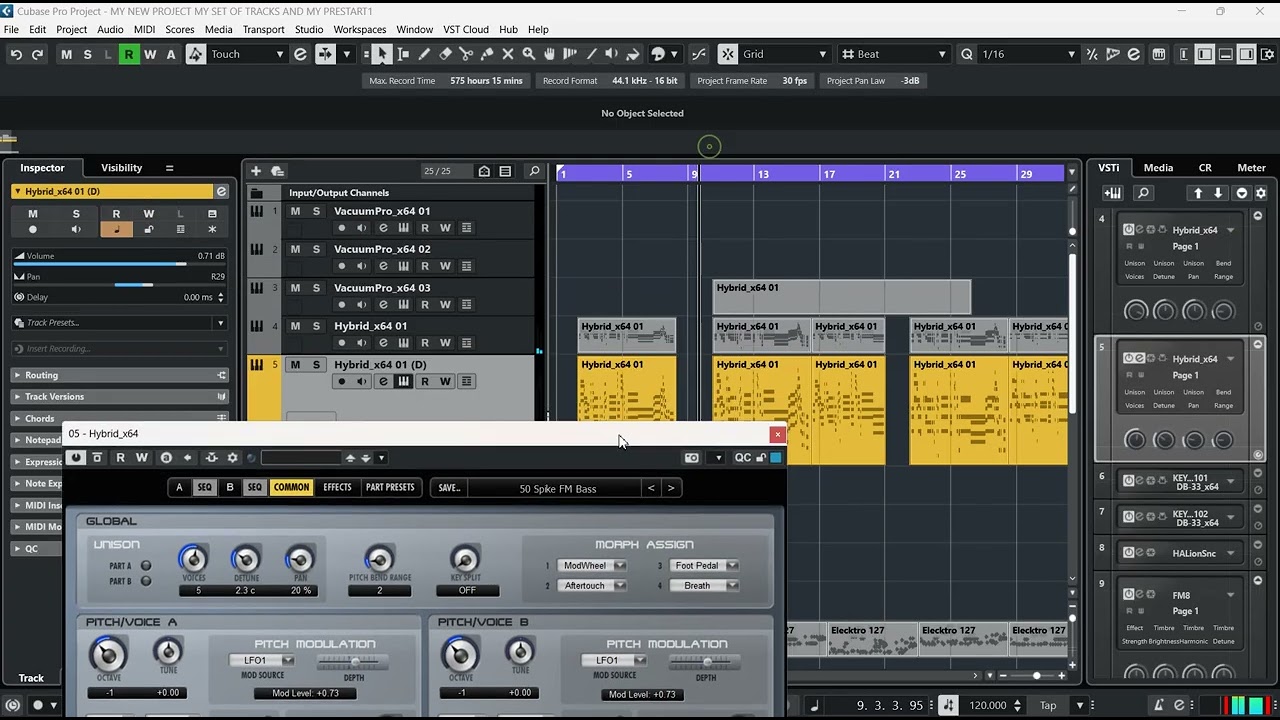Open Edit Channel Settings e in Inspector header
1280x720 pixels.
222,191
